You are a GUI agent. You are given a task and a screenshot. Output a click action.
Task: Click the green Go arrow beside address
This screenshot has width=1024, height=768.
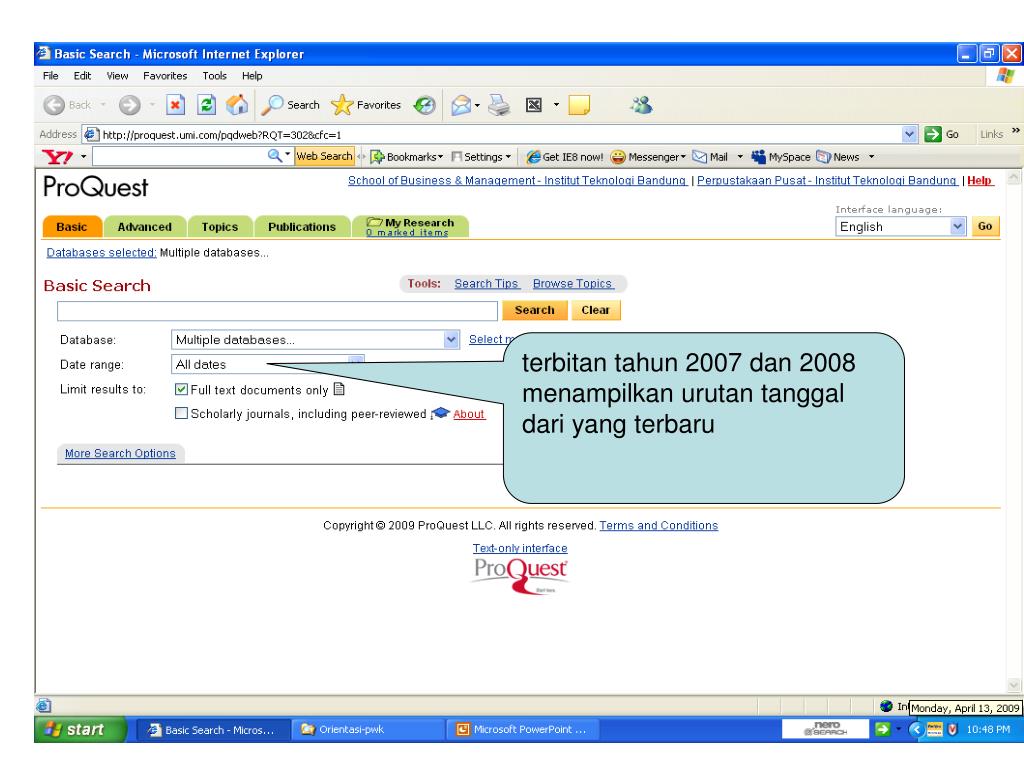coord(933,135)
